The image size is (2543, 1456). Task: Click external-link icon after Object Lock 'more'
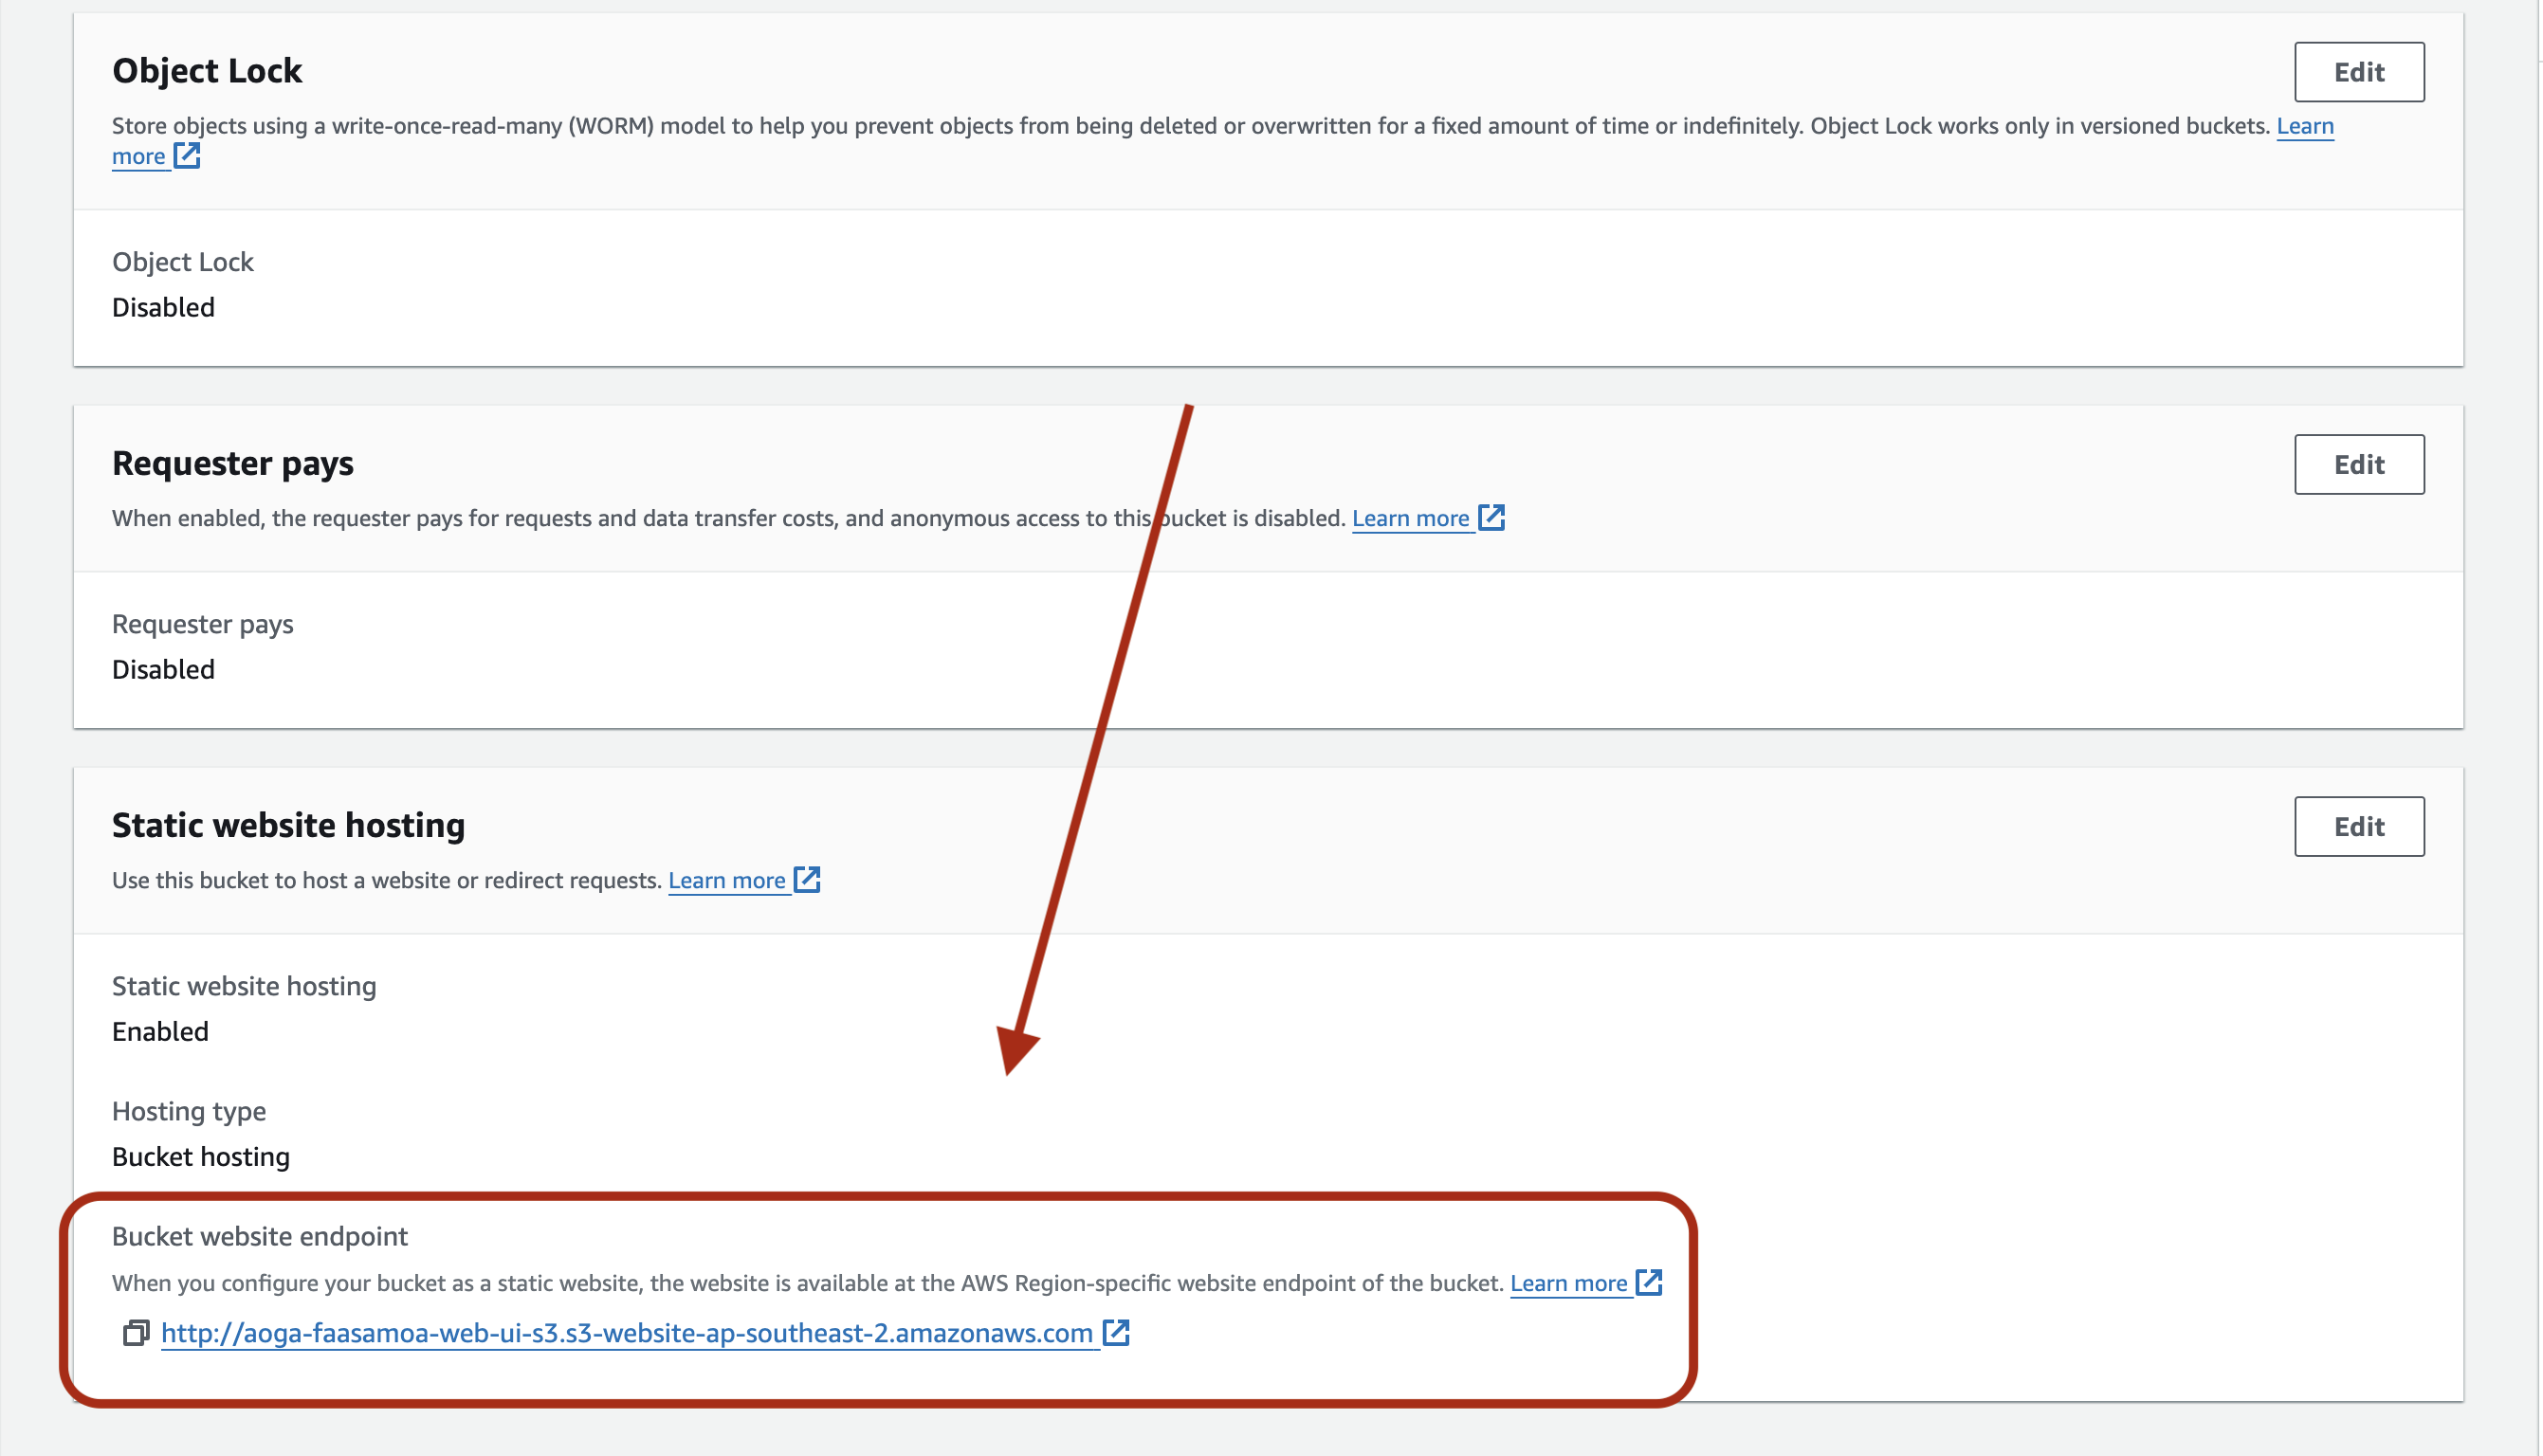click(x=187, y=156)
